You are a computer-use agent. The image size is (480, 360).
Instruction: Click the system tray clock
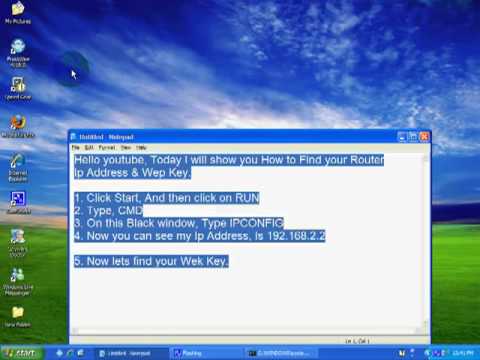(463, 353)
